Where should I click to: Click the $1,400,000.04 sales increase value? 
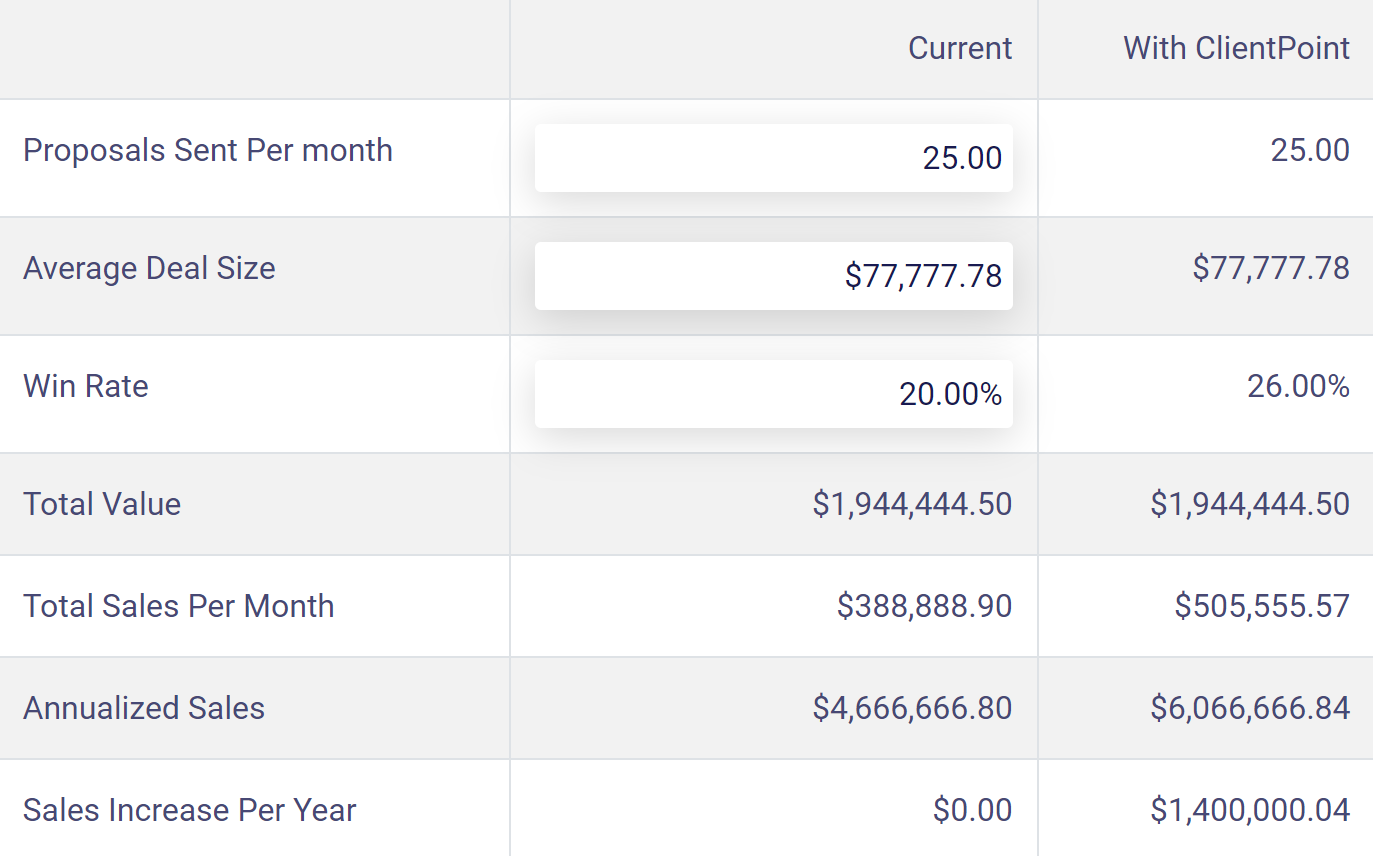[x=1250, y=810]
